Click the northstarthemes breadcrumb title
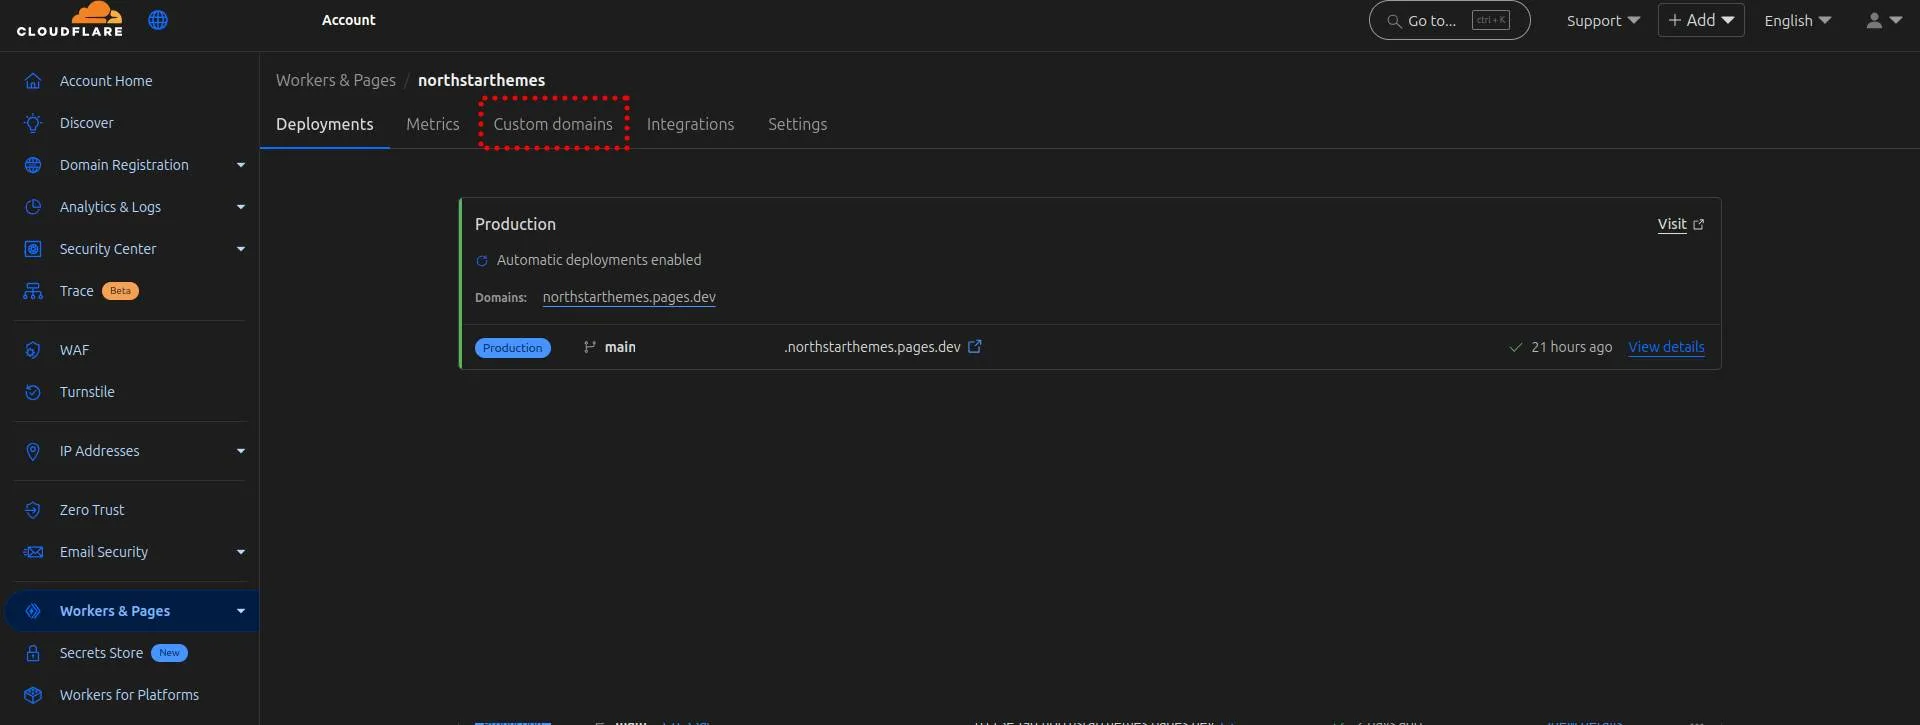 [x=481, y=80]
